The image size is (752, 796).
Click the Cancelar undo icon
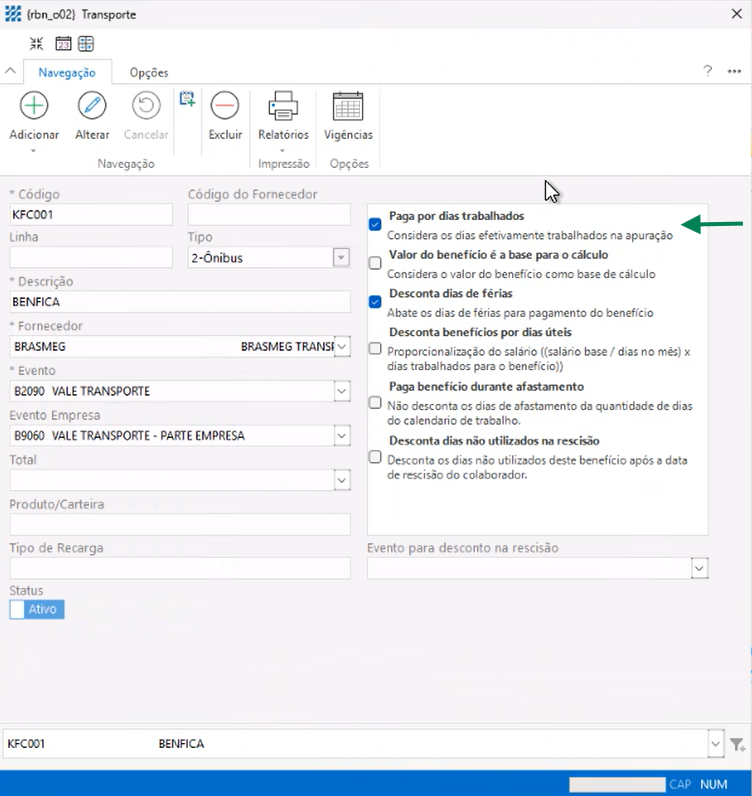[x=146, y=106]
